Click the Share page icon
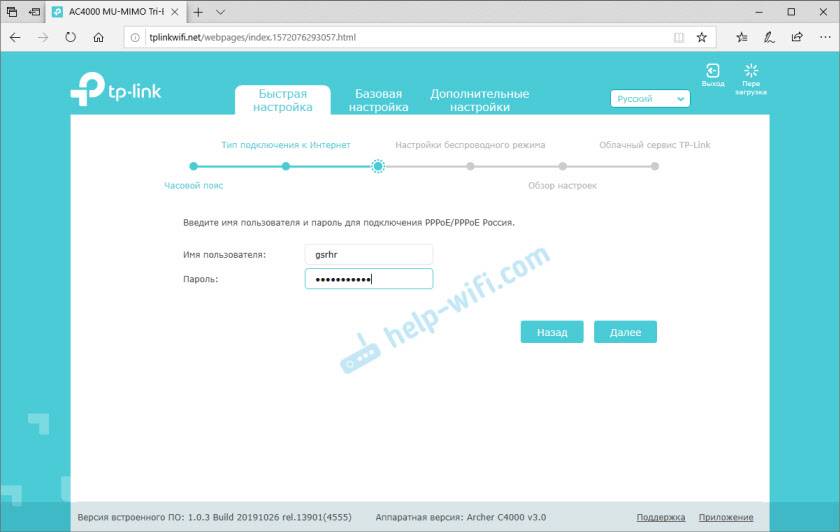The image size is (840, 532). tap(797, 37)
